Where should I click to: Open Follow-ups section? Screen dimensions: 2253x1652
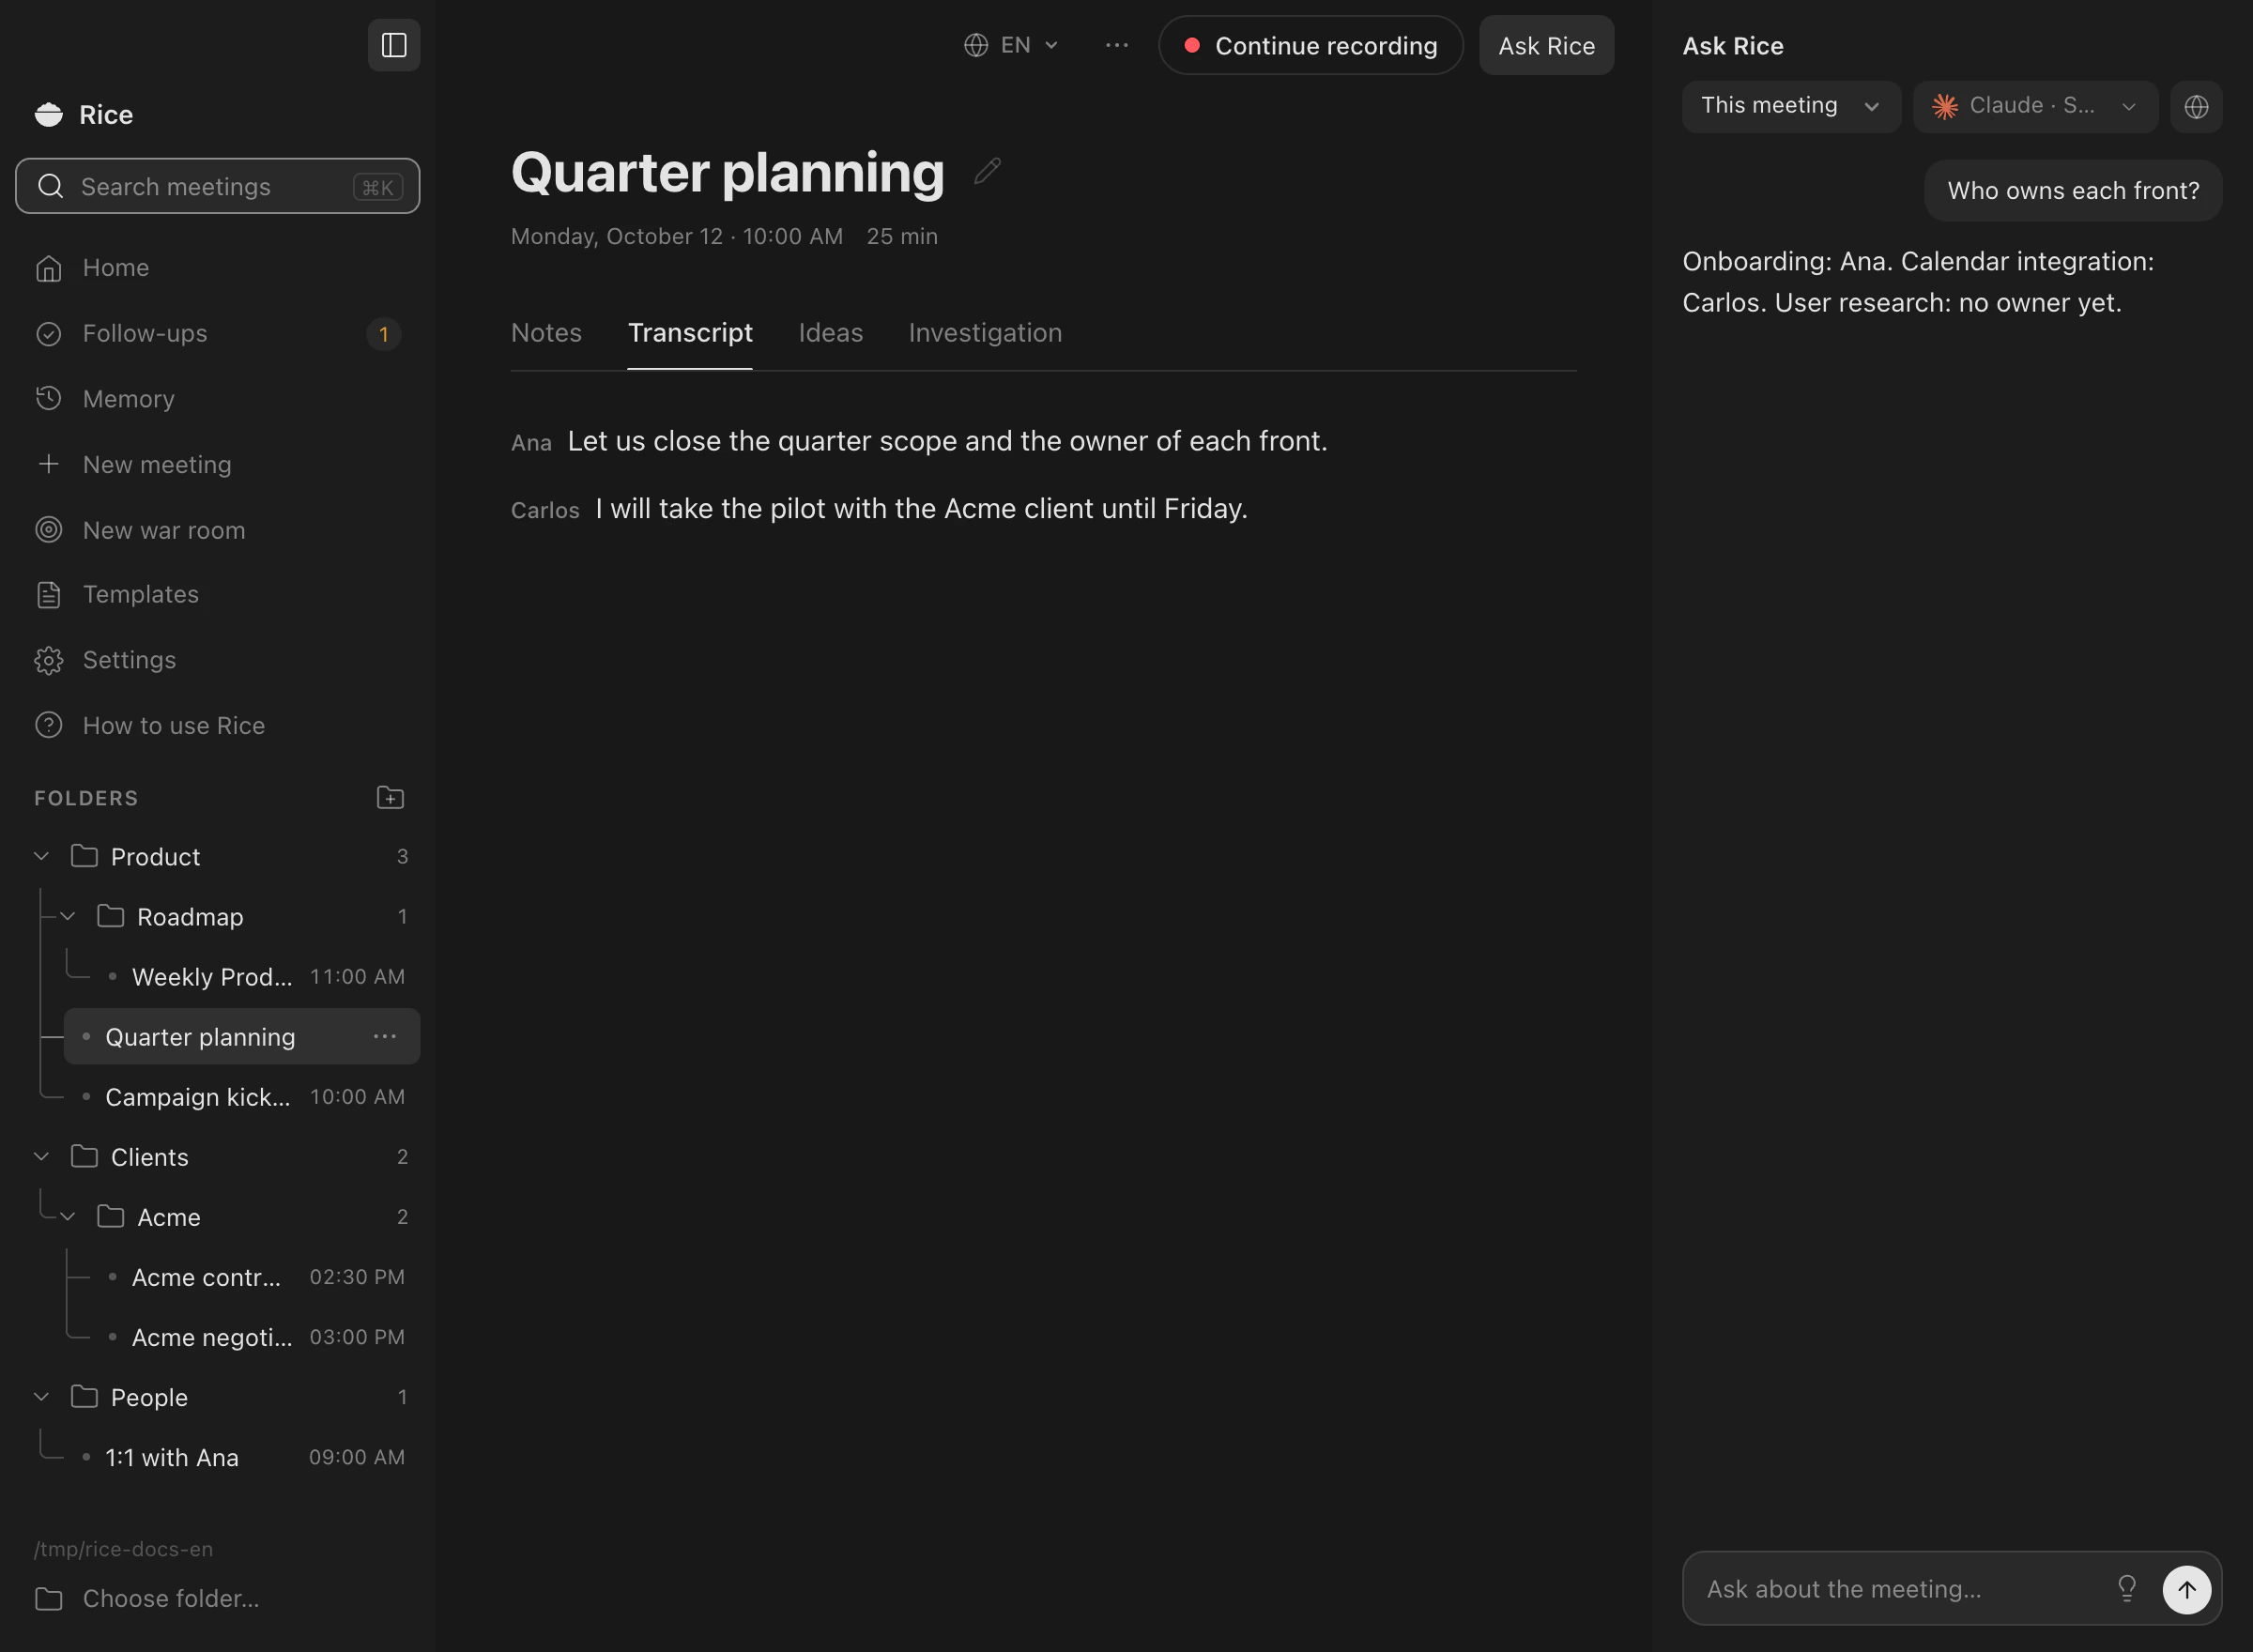(x=217, y=333)
